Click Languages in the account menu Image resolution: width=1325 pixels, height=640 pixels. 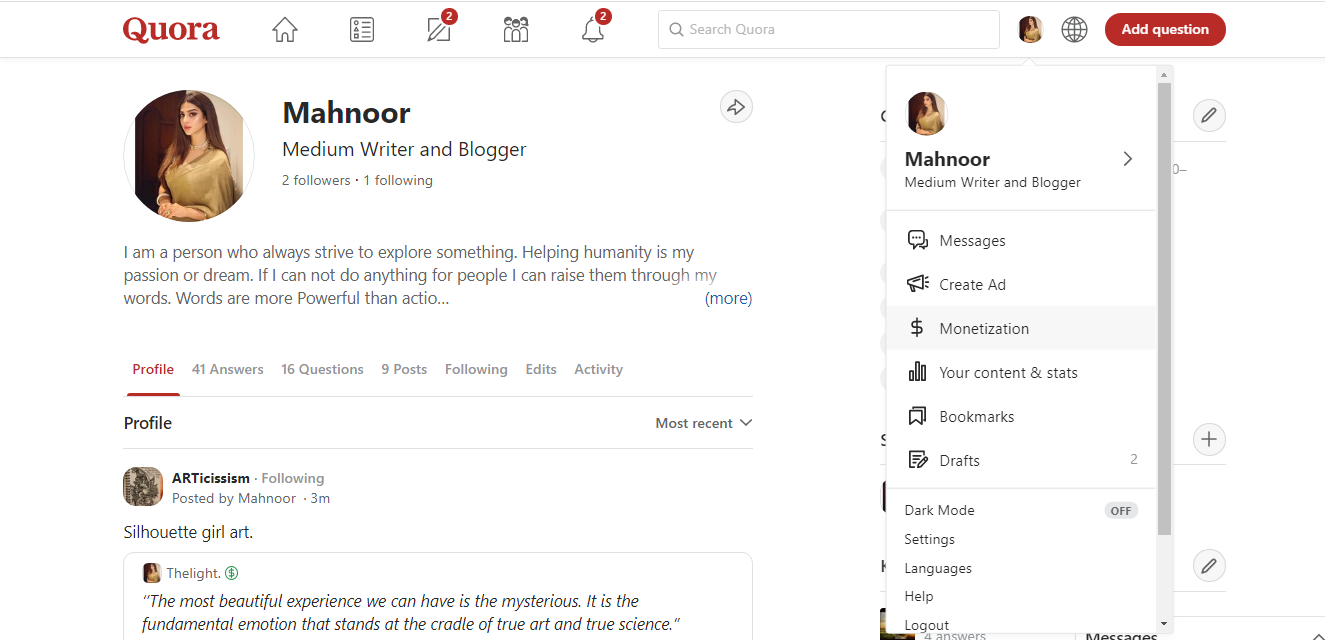pyautogui.click(x=938, y=568)
